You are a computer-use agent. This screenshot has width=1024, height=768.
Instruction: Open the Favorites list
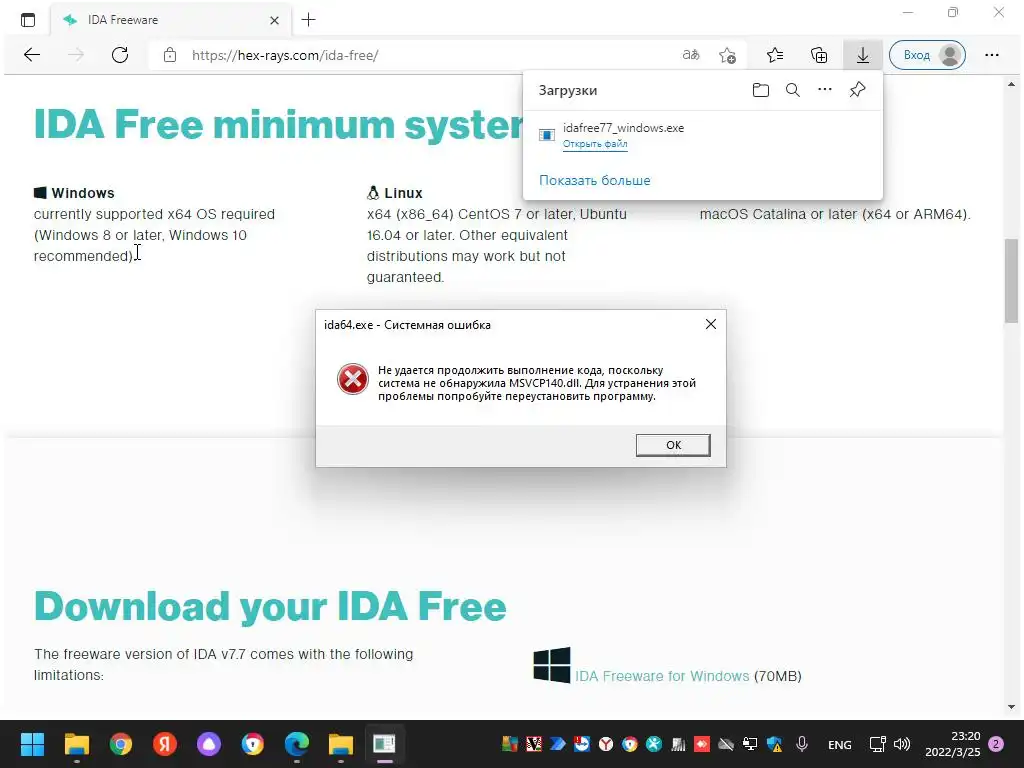click(775, 55)
